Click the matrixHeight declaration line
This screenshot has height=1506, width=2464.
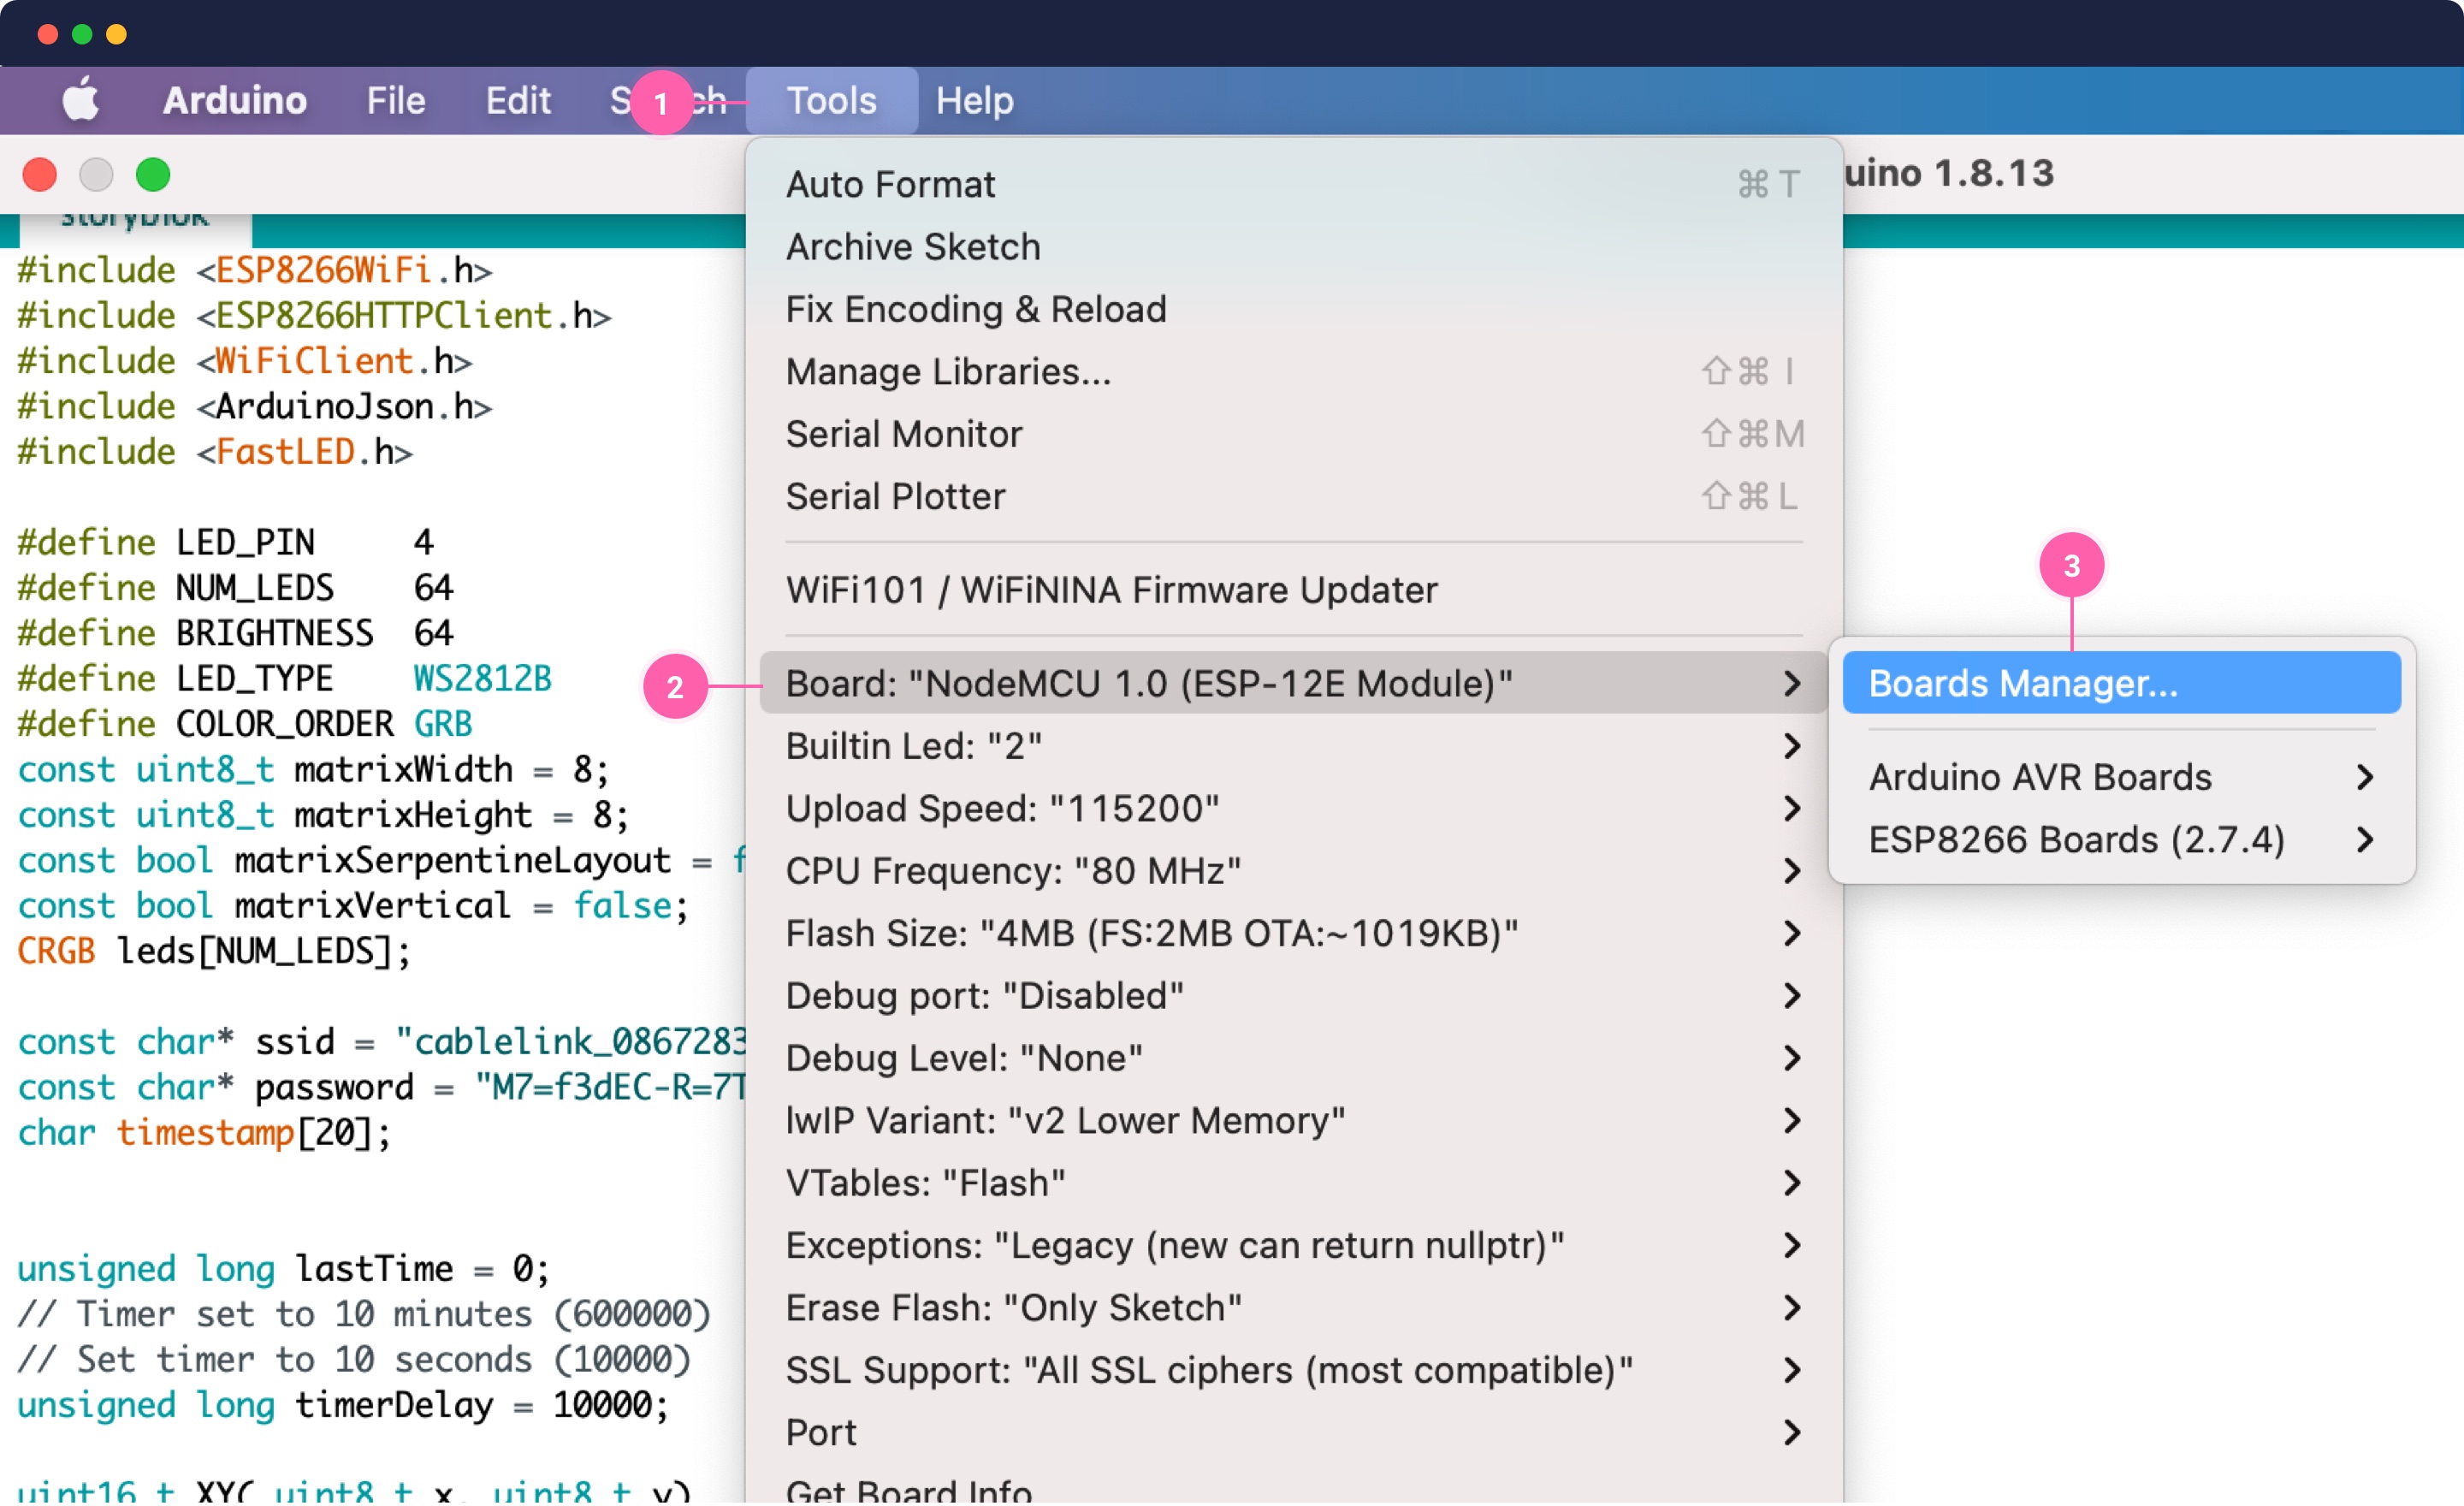coord(324,816)
